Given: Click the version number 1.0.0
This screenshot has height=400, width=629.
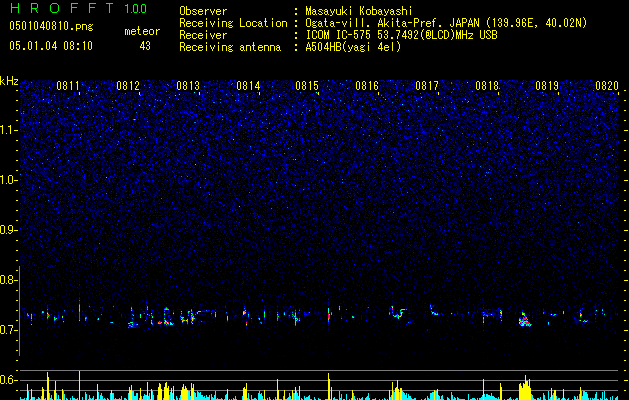Looking at the screenshot, I should click(135, 8).
